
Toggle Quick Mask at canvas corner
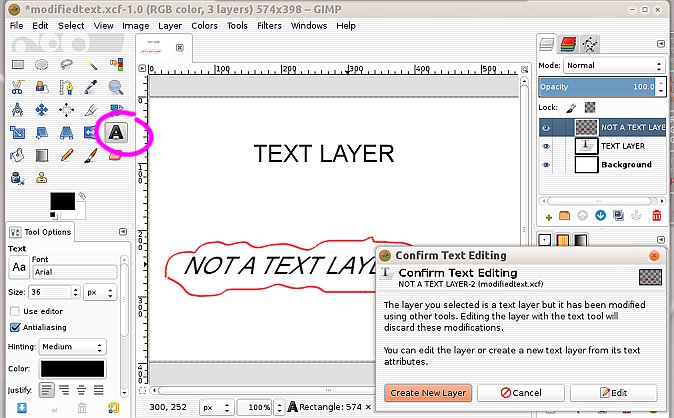click(143, 390)
